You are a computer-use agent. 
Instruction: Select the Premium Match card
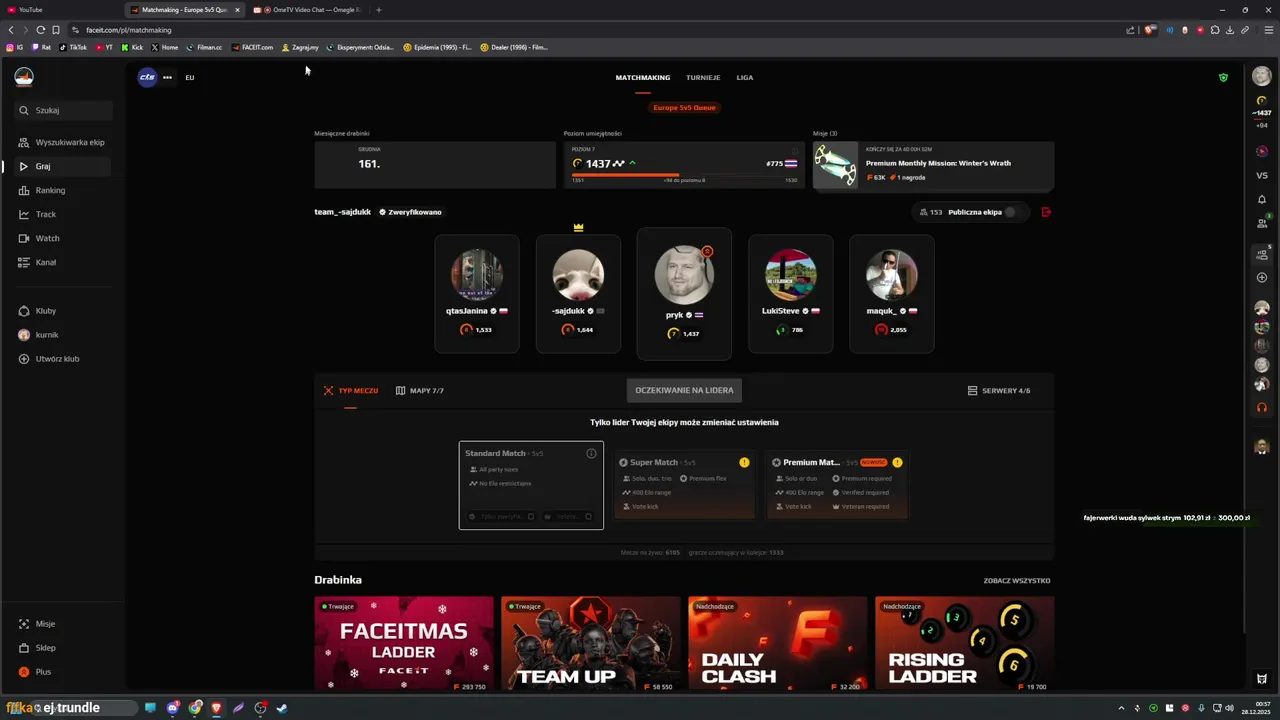click(x=837, y=485)
